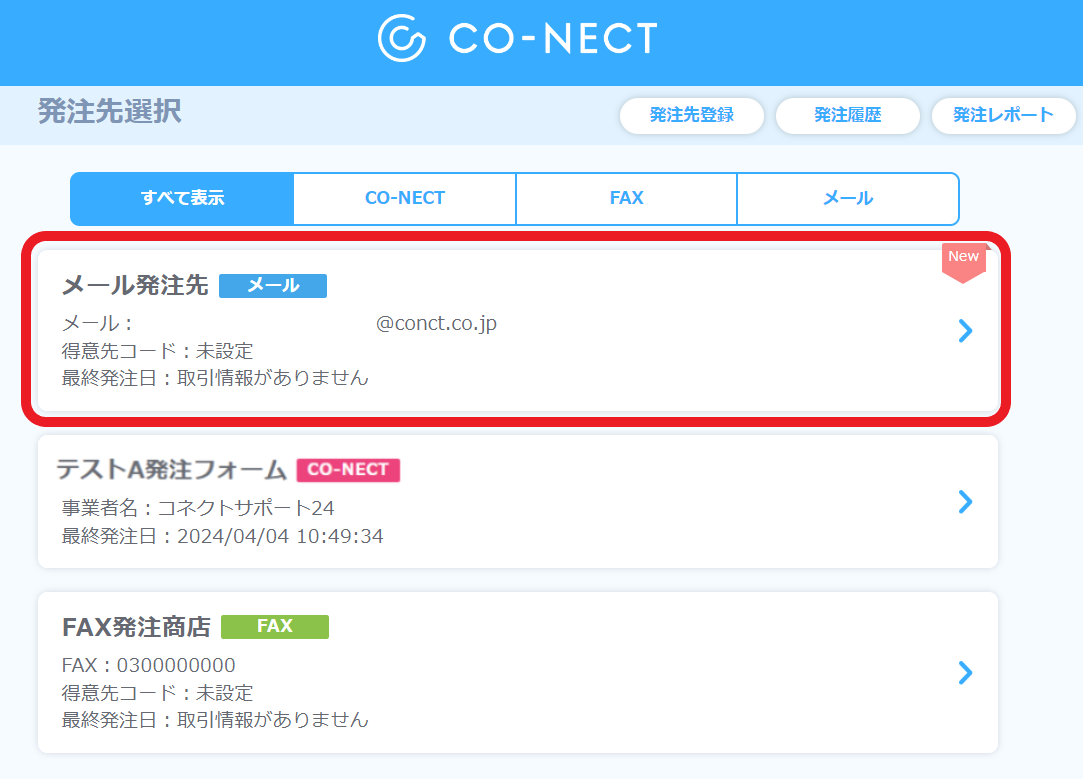Click the FAX badge beside FAX発注商店

click(275, 626)
